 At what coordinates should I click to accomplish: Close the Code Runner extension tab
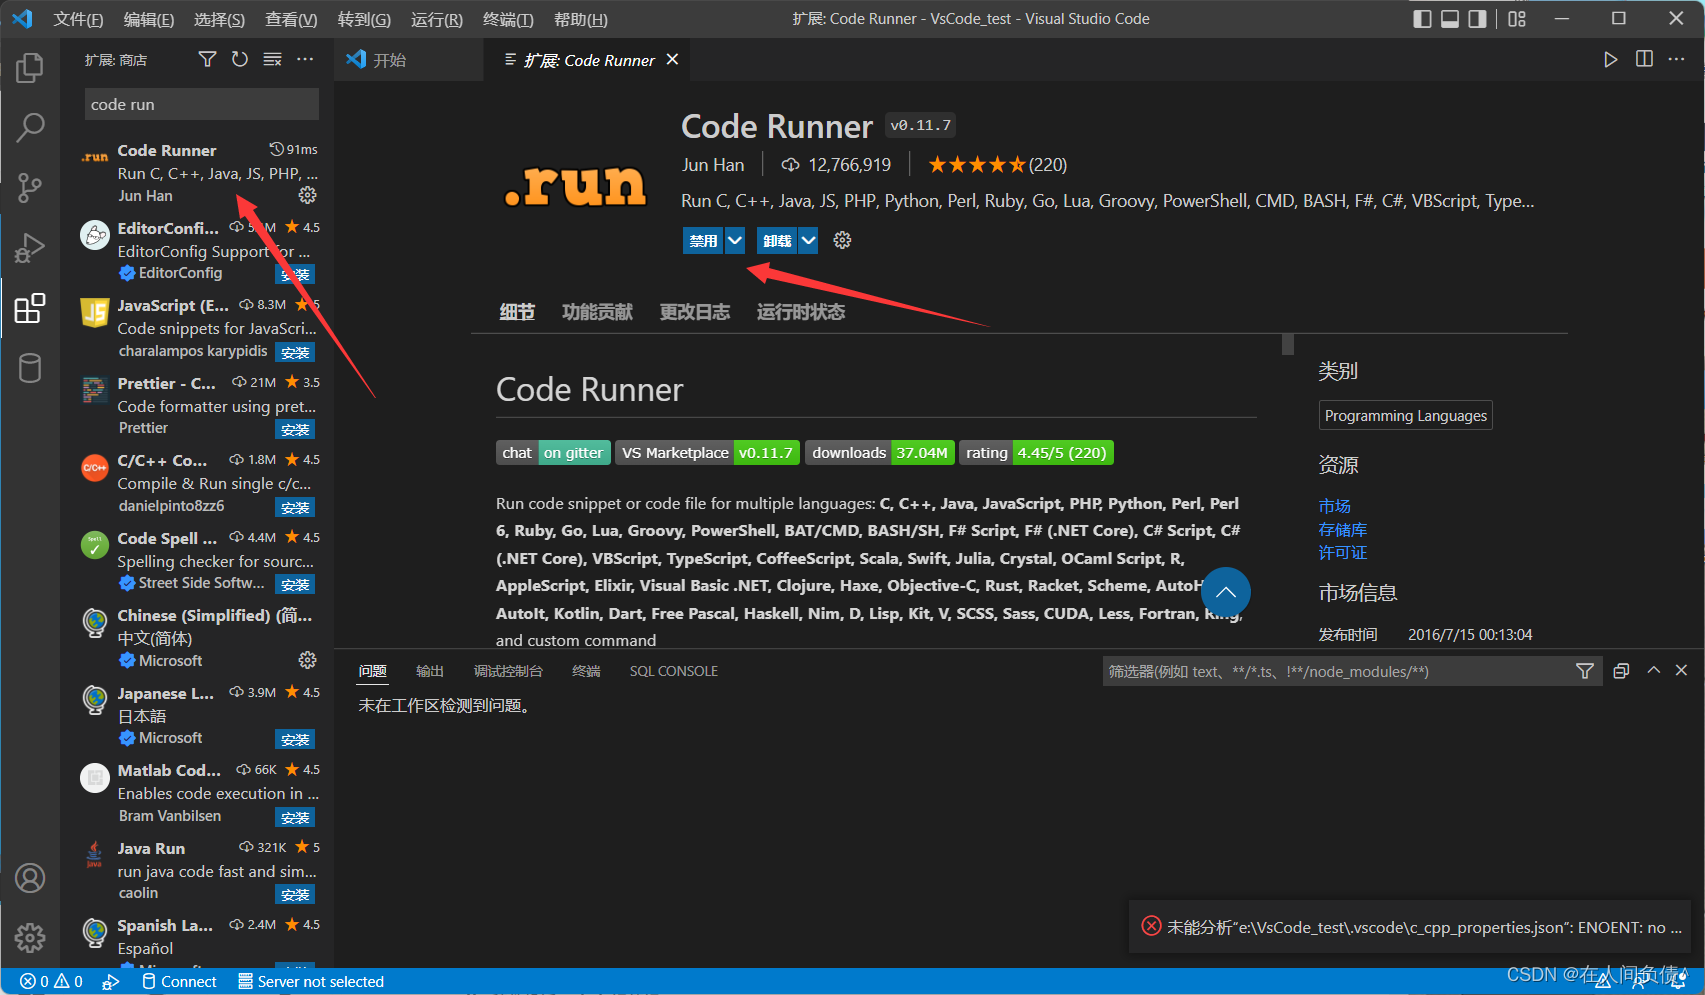tap(673, 60)
